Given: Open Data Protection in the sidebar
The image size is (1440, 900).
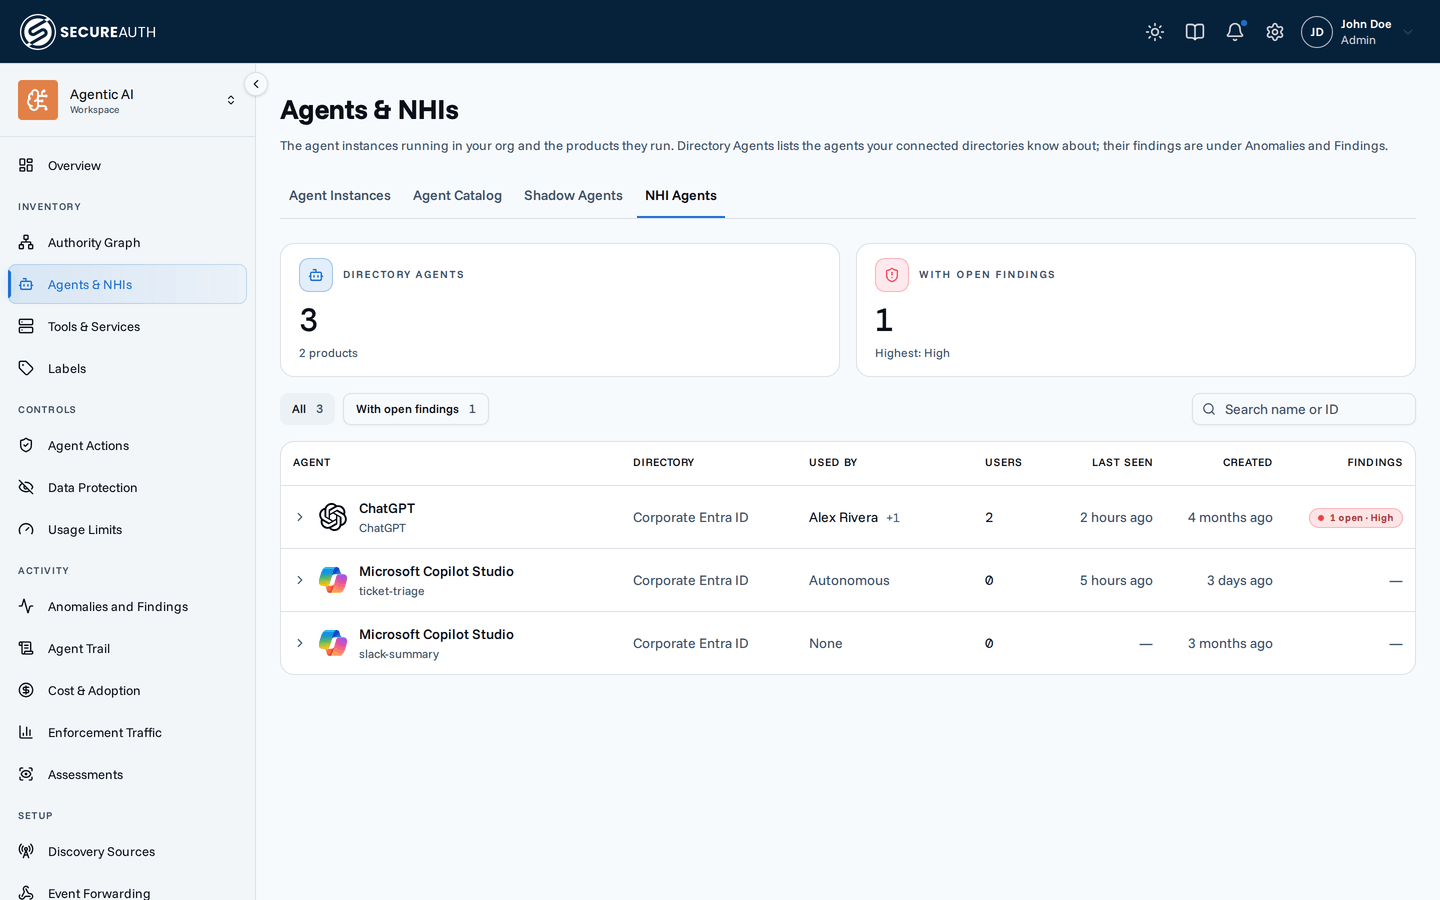Looking at the screenshot, I should tap(127, 487).
